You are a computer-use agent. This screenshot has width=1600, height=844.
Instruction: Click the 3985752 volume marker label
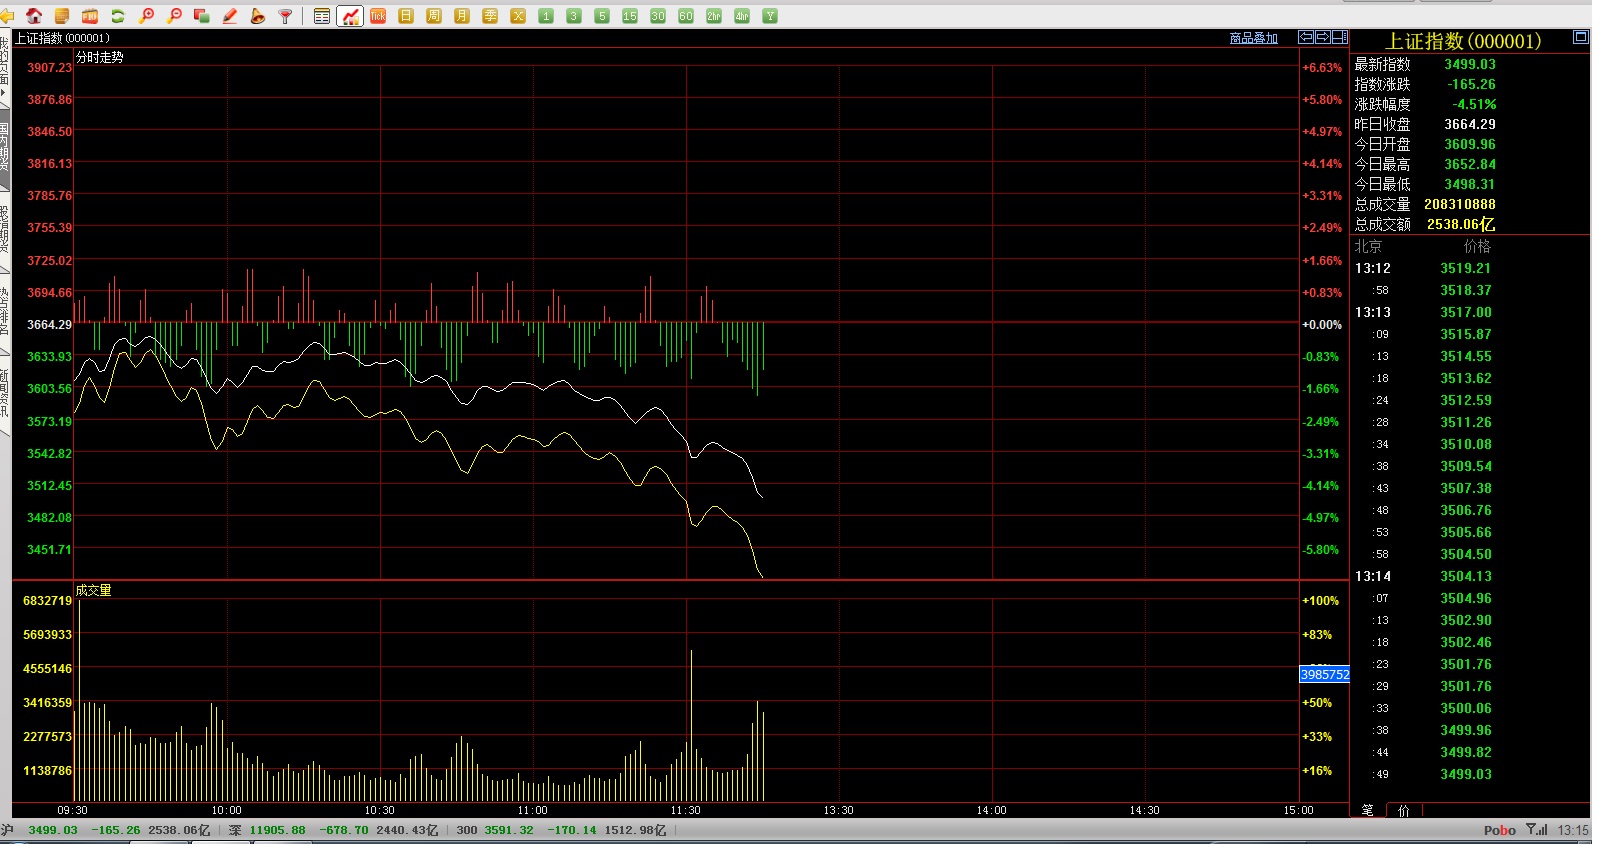point(1324,675)
